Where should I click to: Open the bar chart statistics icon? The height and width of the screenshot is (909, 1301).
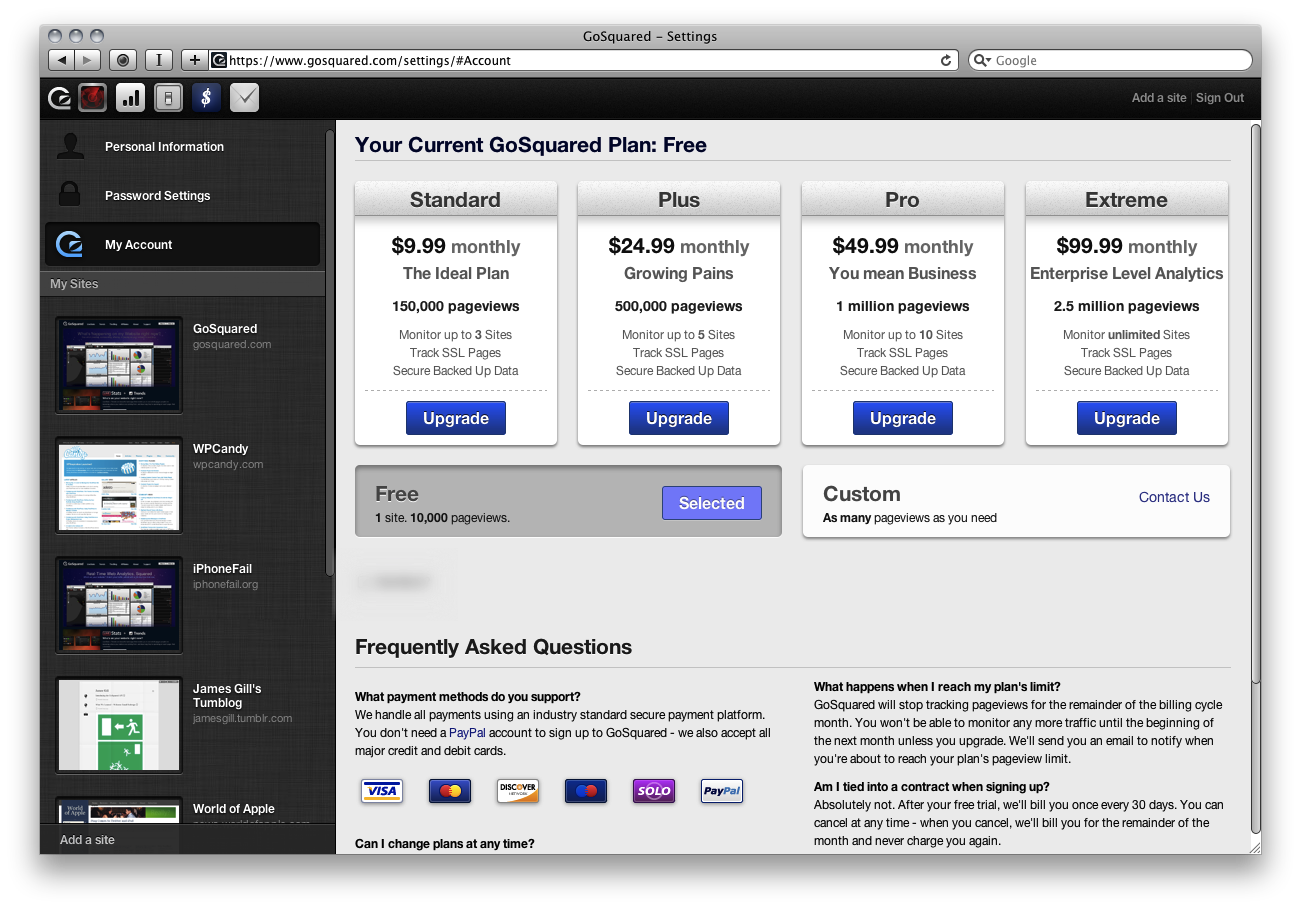click(131, 97)
